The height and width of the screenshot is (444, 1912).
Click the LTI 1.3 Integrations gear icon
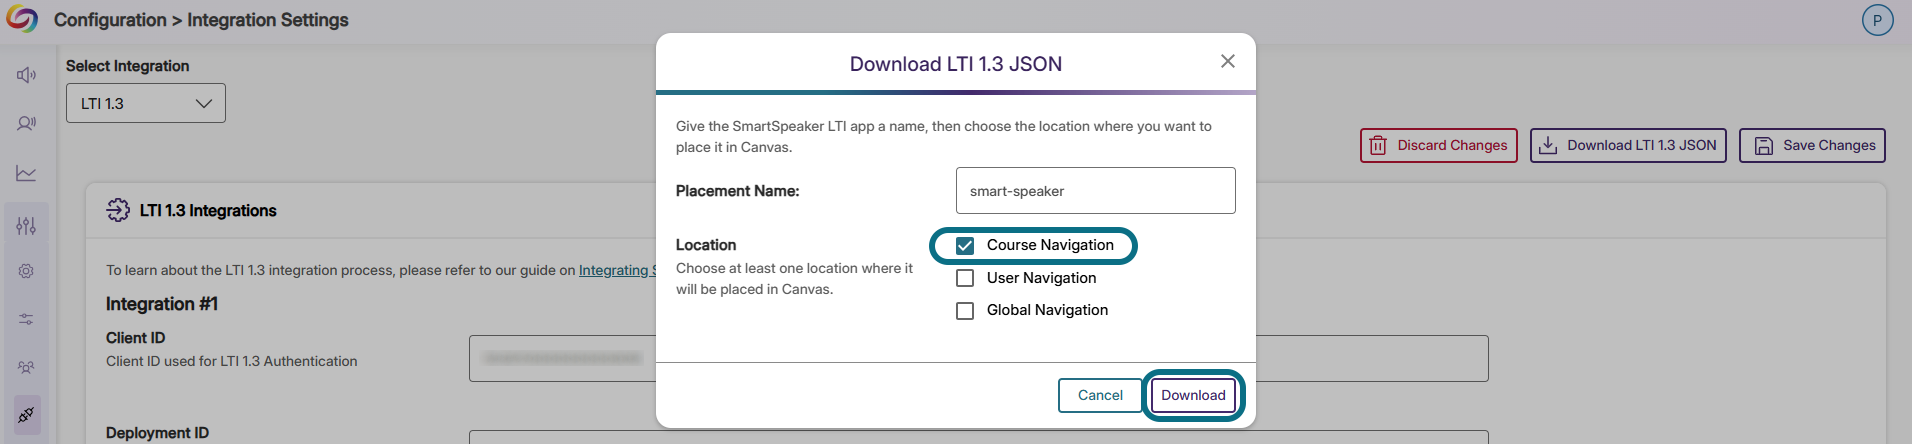(118, 210)
